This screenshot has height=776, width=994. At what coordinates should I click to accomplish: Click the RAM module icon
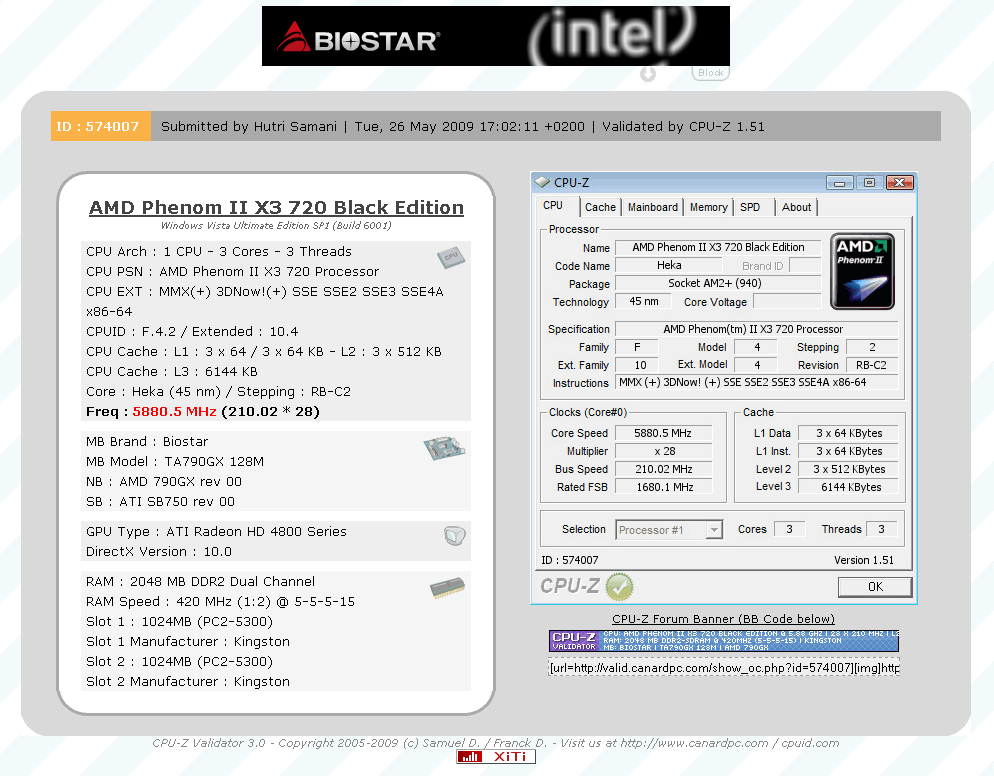tap(448, 588)
